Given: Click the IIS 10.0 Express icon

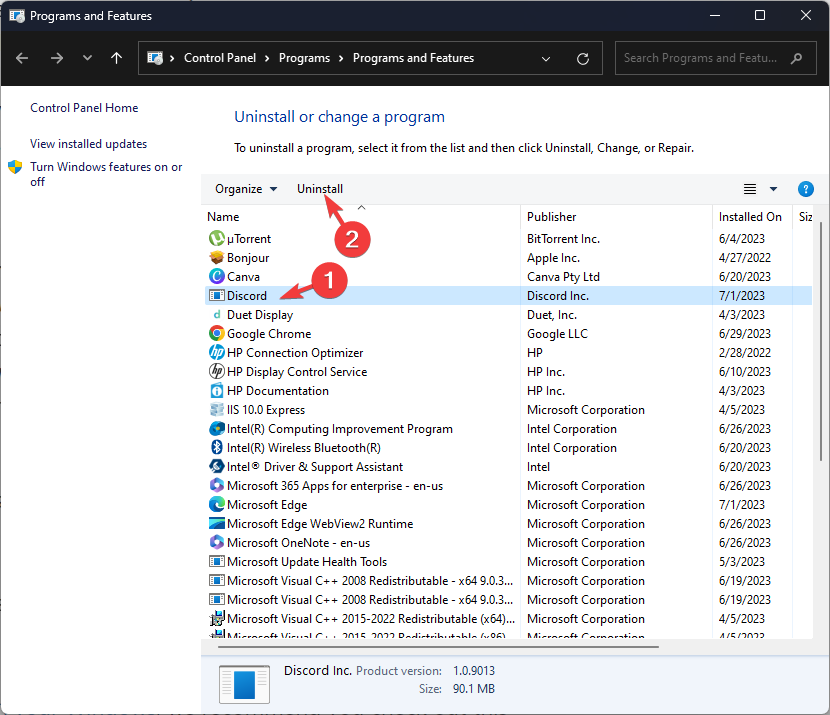Looking at the screenshot, I should point(216,410).
